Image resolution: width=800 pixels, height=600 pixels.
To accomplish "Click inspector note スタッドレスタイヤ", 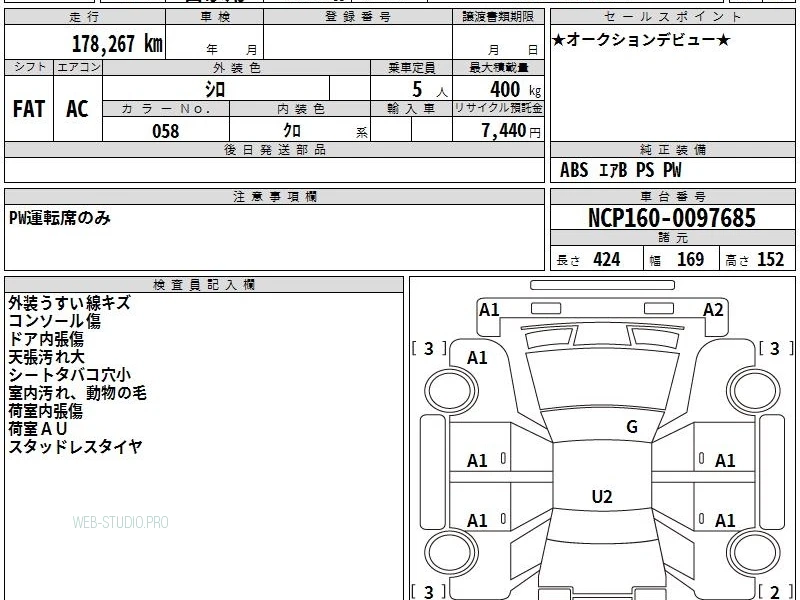I will pyautogui.click(x=76, y=447).
